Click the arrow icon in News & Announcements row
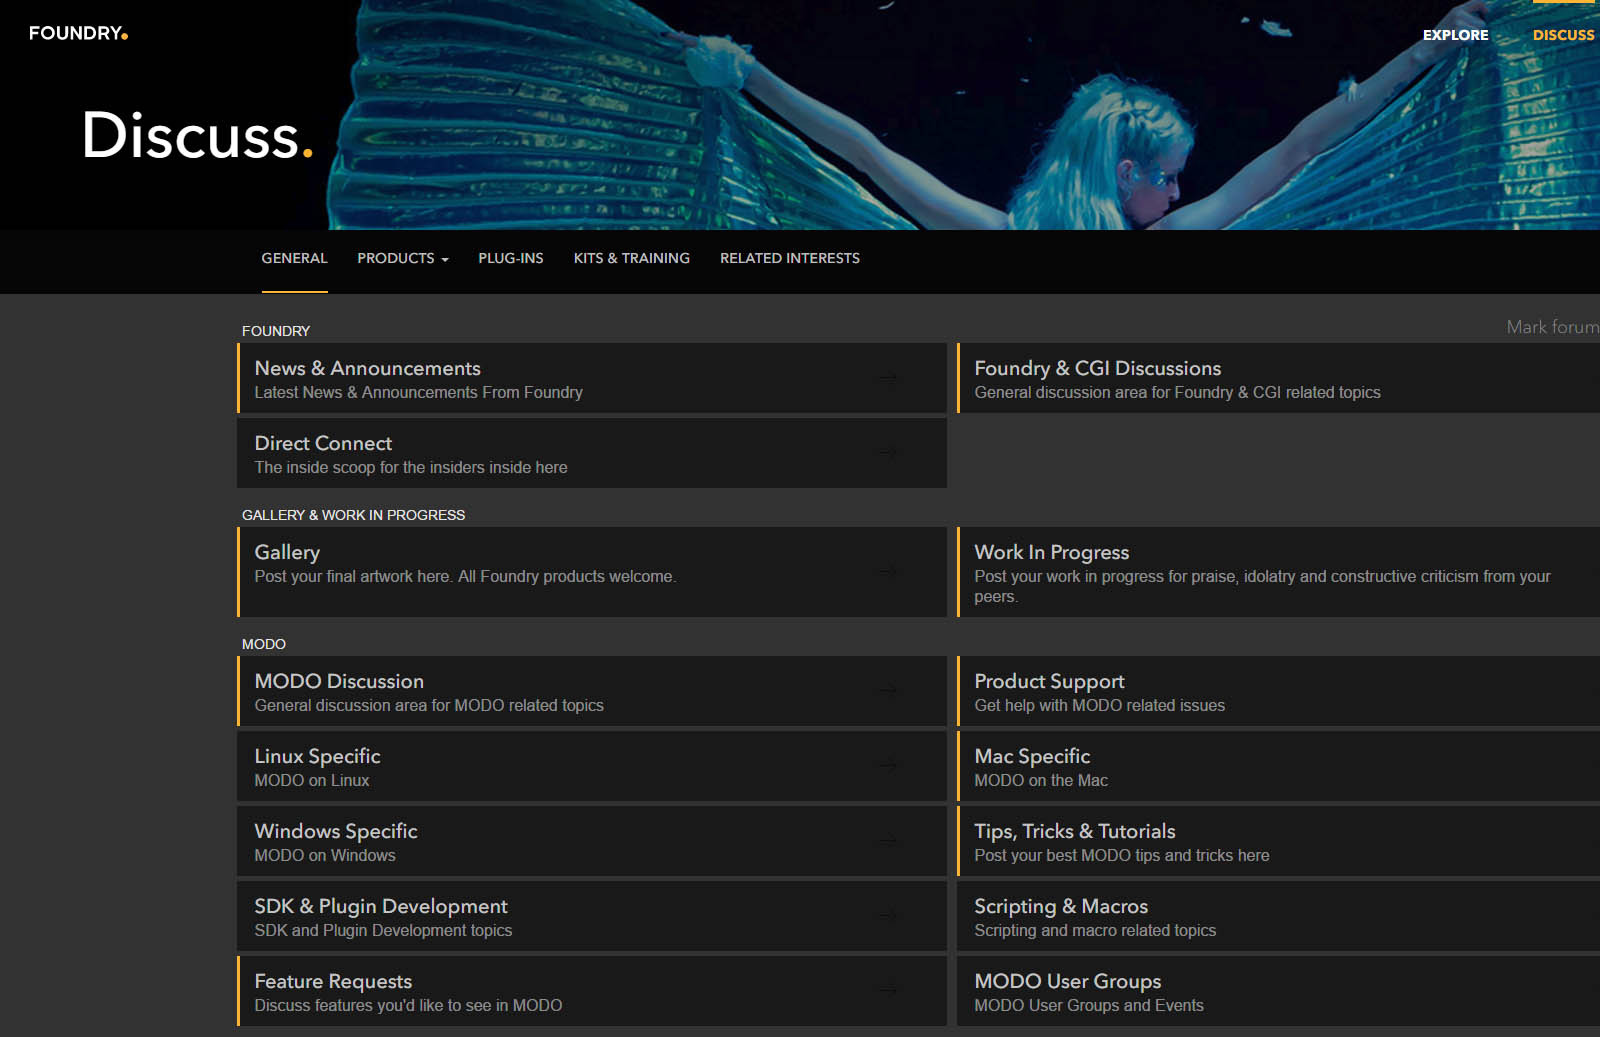Viewport: 1600px width, 1037px height. [888, 378]
